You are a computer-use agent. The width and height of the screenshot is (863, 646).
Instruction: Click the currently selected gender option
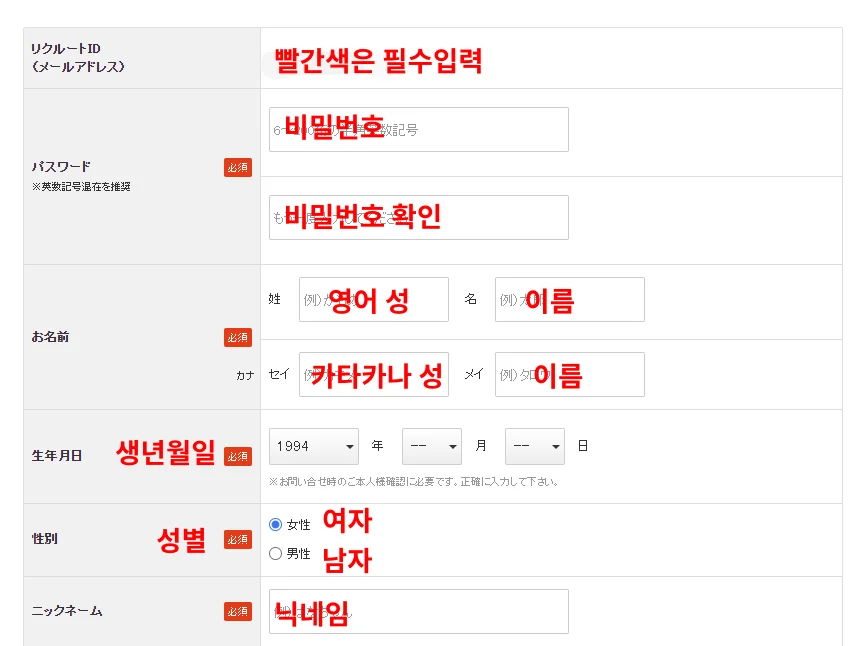point(276,522)
